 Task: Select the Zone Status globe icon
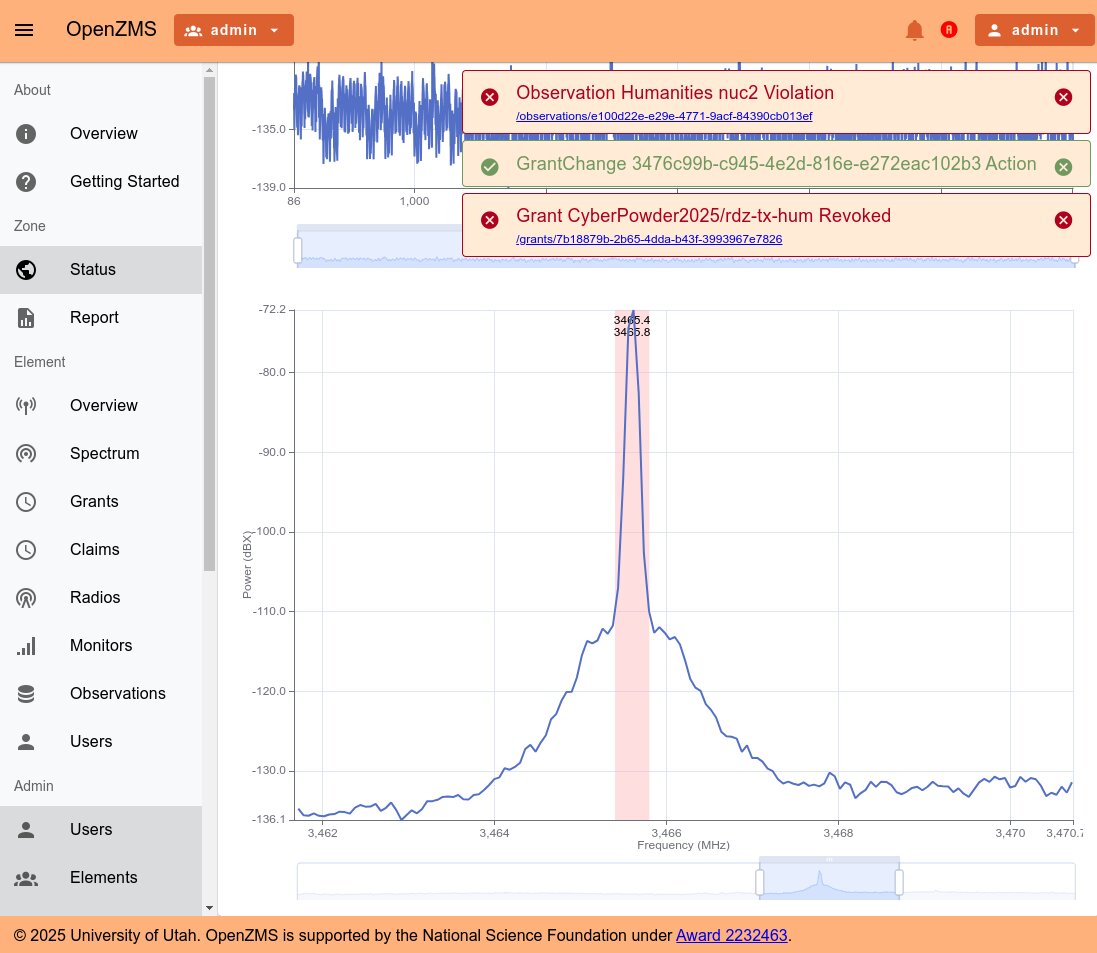pos(26,269)
